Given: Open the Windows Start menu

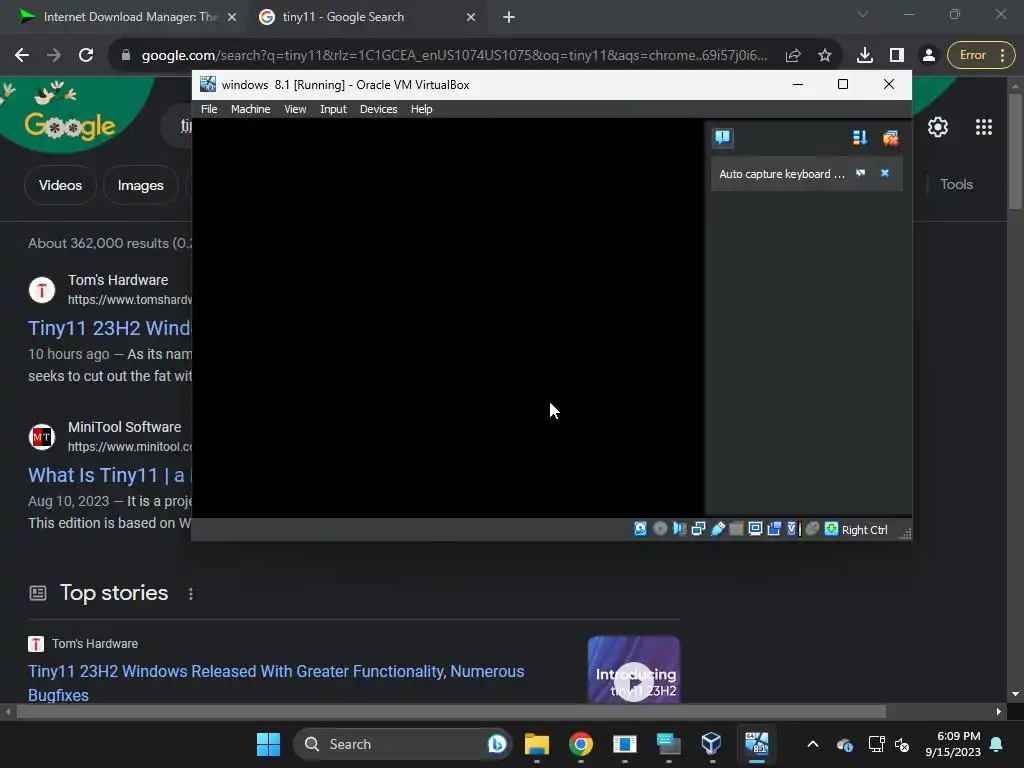Looking at the screenshot, I should [x=268, y=744].
